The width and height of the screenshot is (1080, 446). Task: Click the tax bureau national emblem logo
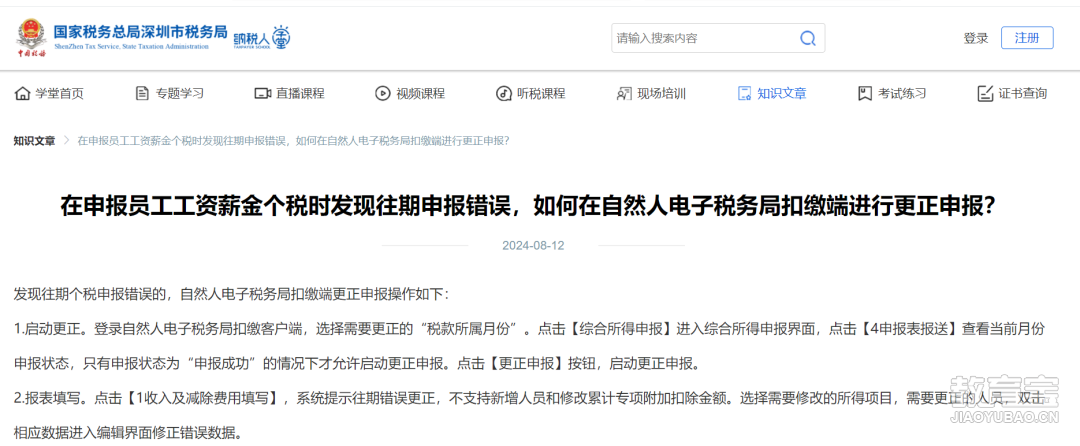click(32, 38)
